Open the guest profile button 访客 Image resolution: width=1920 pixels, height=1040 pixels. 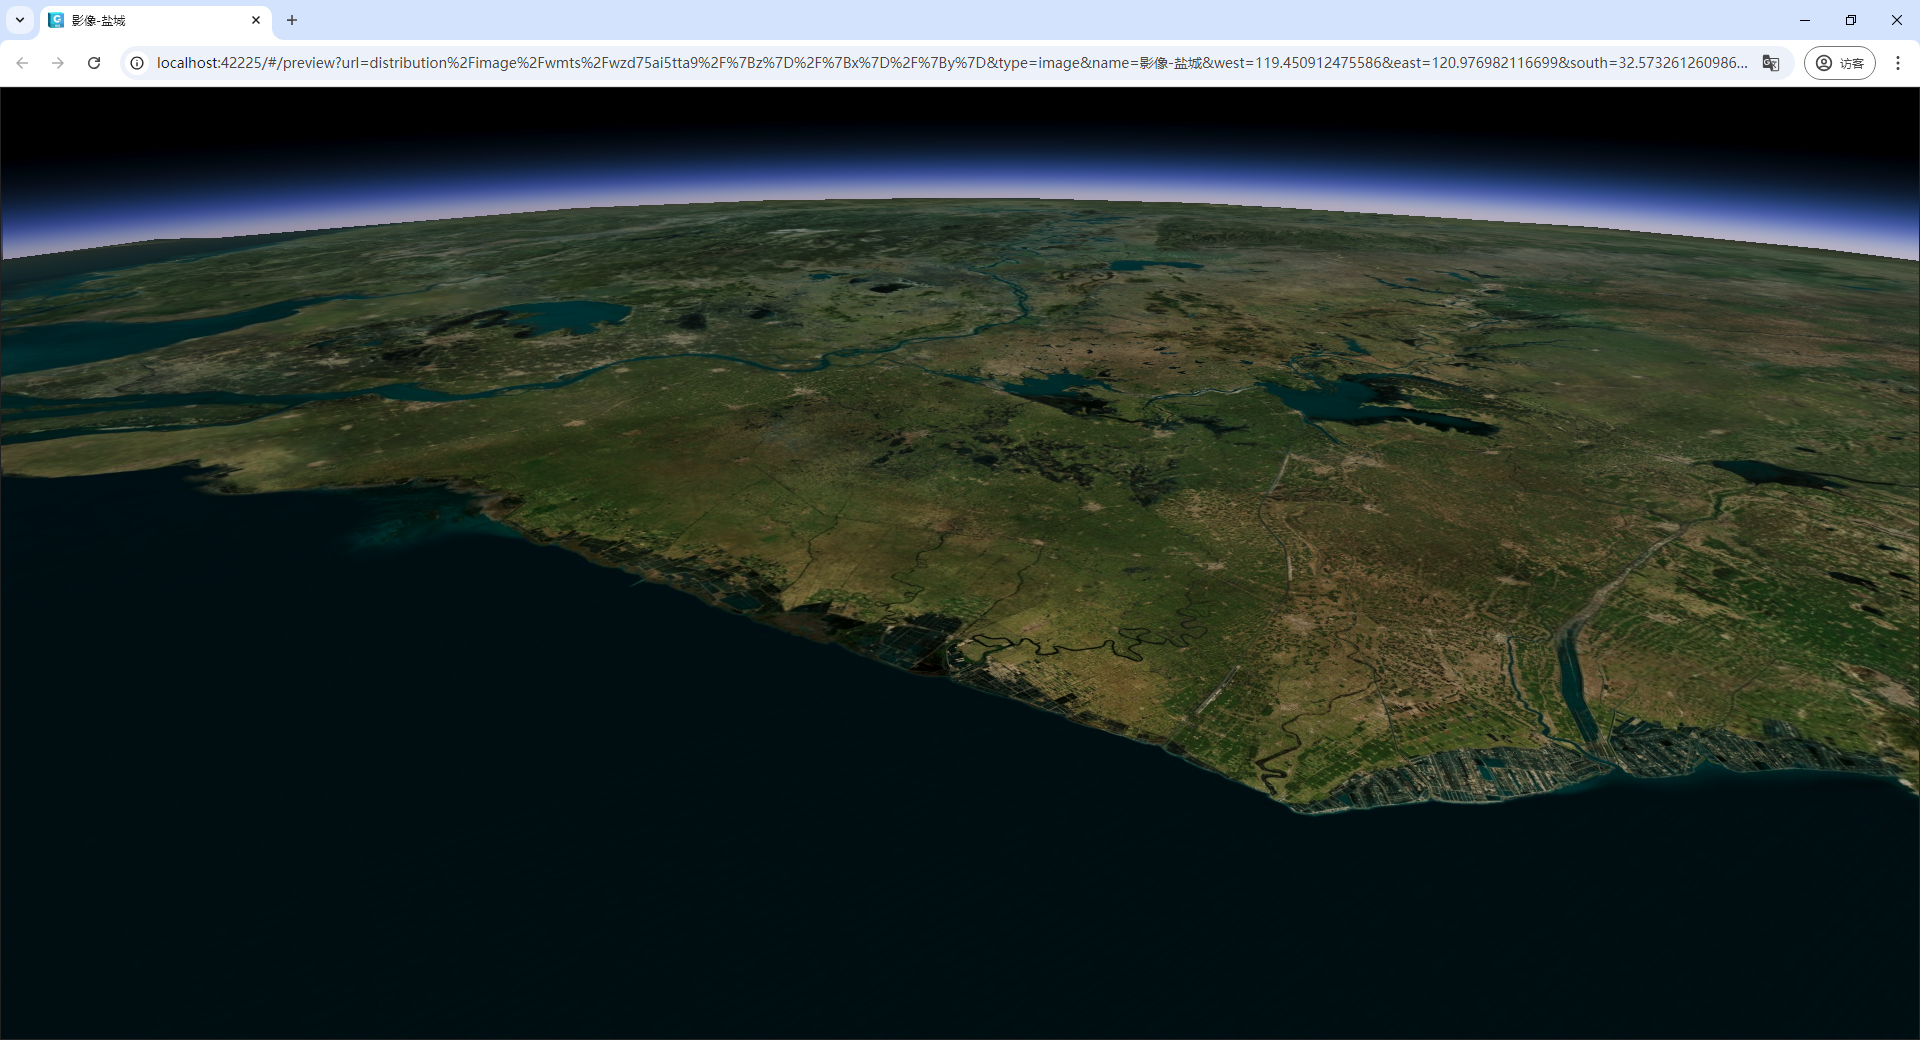(x=1840, y=63)
